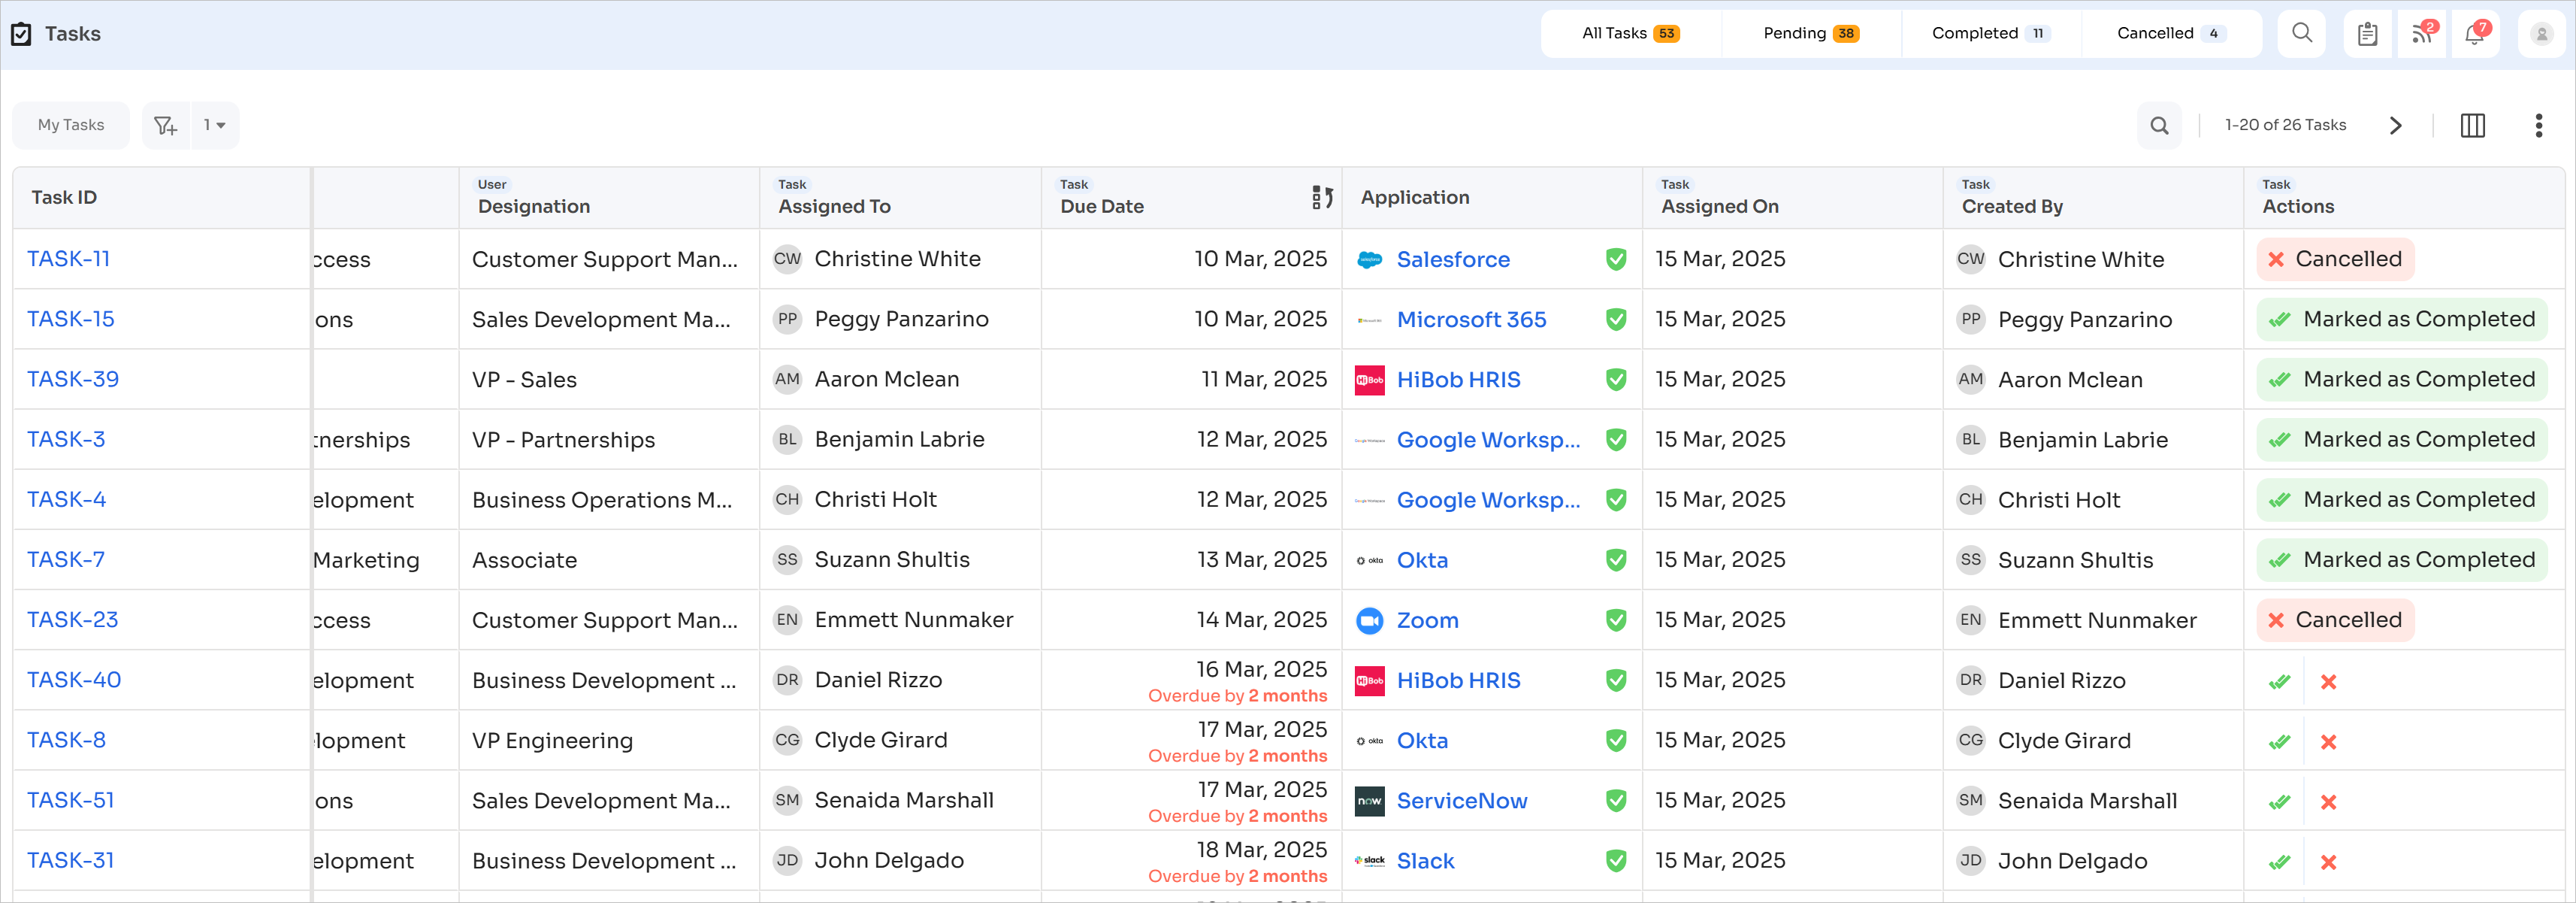Open TASK-39 link
Viewport: 2576px width, 903px height.
point(73,379)
